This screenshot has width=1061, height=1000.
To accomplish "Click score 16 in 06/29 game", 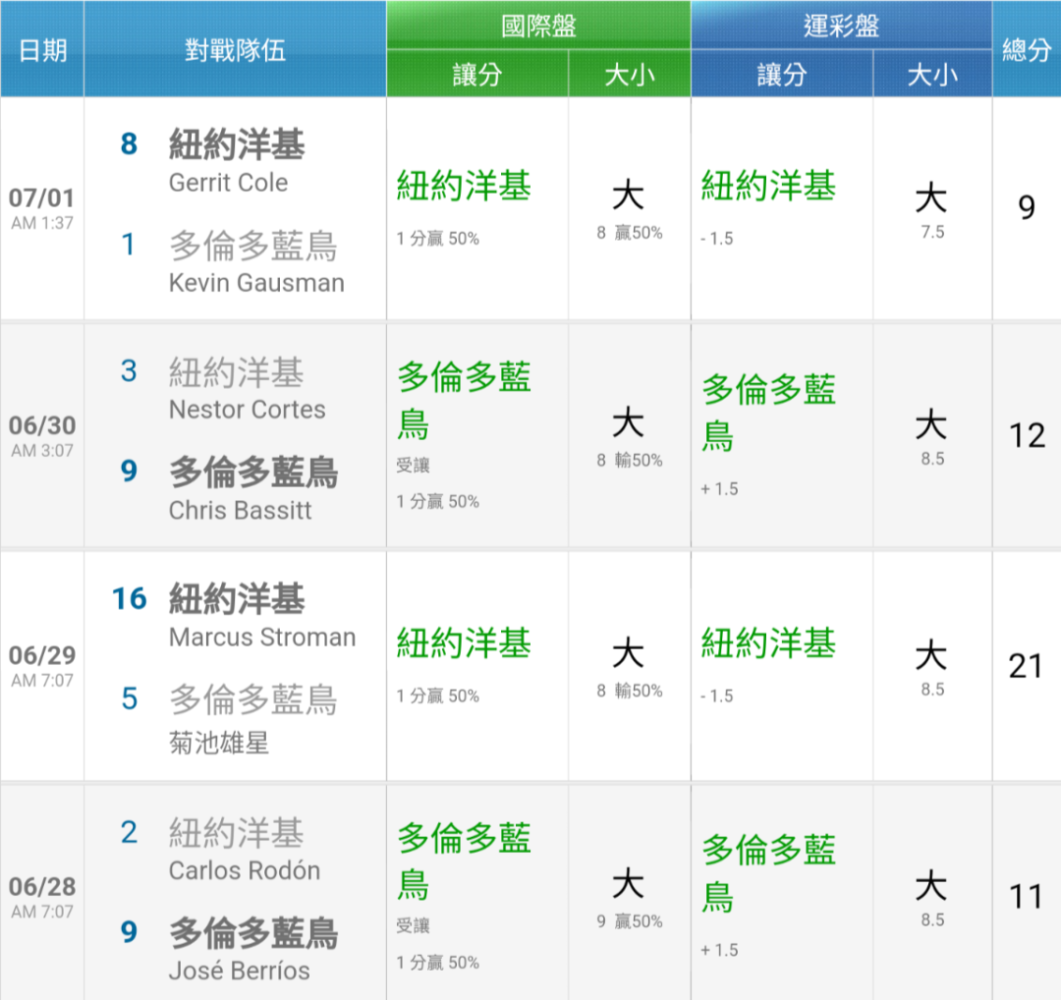I will (x=129, y=599).
